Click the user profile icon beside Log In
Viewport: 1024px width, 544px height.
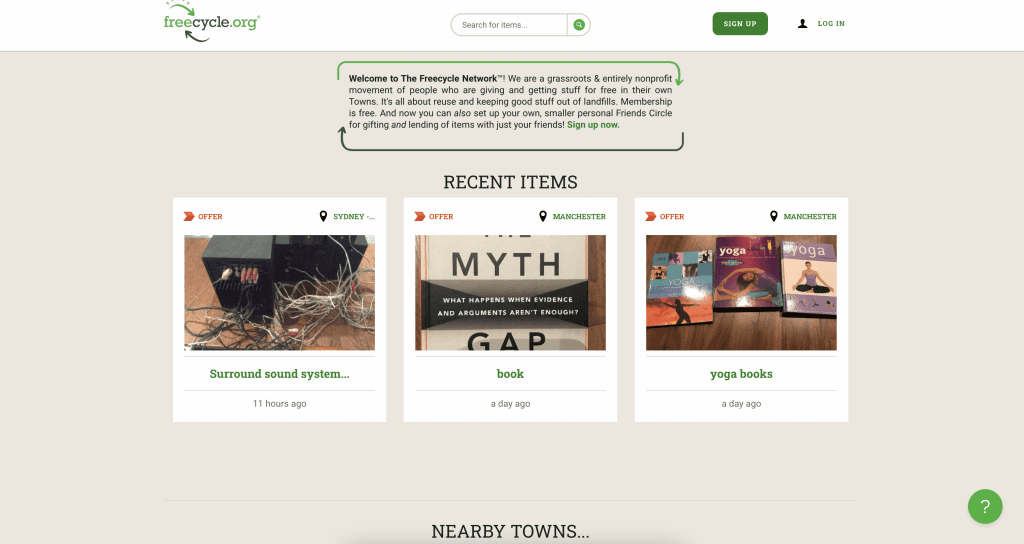coord(803,24)
